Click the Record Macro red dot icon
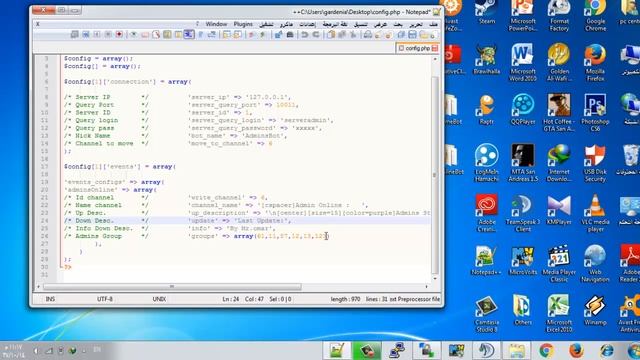Viewport: 640px width, 360px height. [119, 35]
